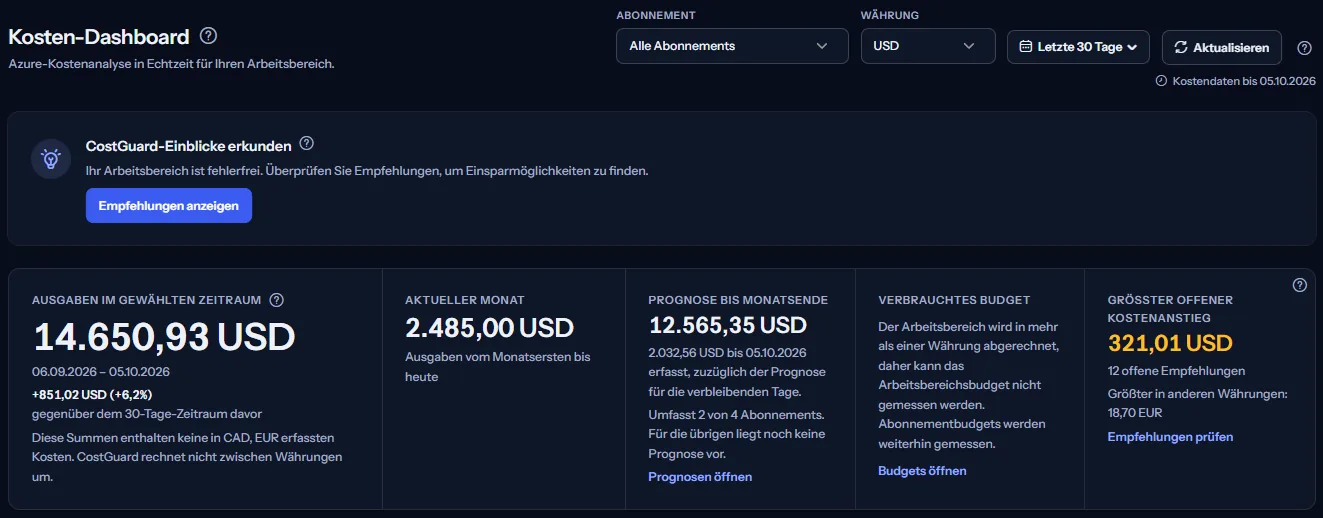
Task: Click the Empfehlungen anzeigen button
Action: (169, 206)
